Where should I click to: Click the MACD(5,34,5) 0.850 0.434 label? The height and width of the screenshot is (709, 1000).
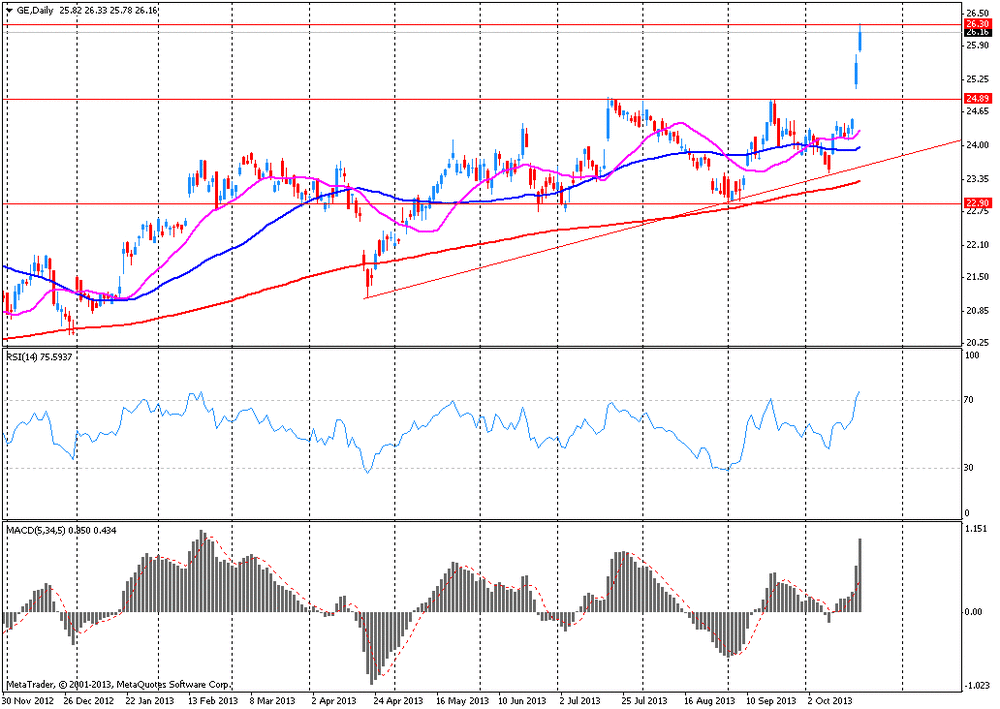[61, 530]
